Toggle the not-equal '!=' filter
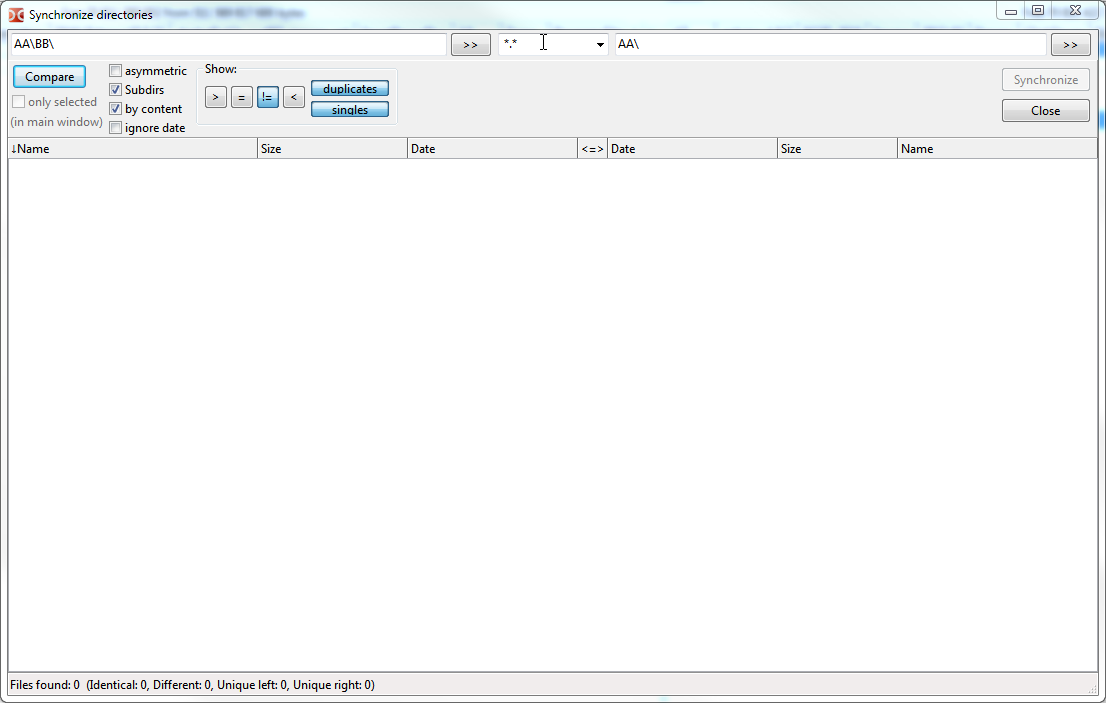 coord(268,97)
